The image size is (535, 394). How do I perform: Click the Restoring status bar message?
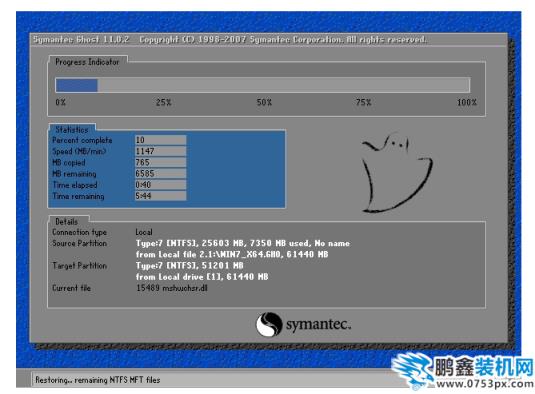98,380
